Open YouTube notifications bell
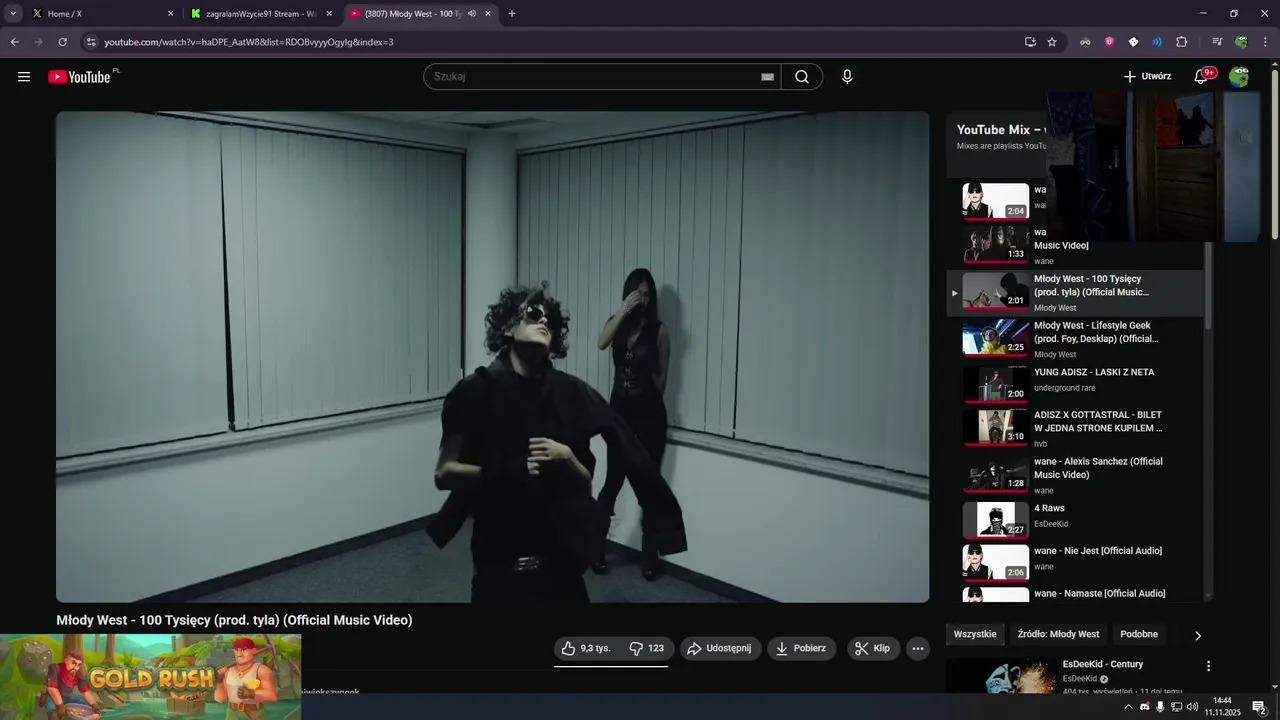The image size is (1280, 720). pyautogui.click(x=1203, y=76)
